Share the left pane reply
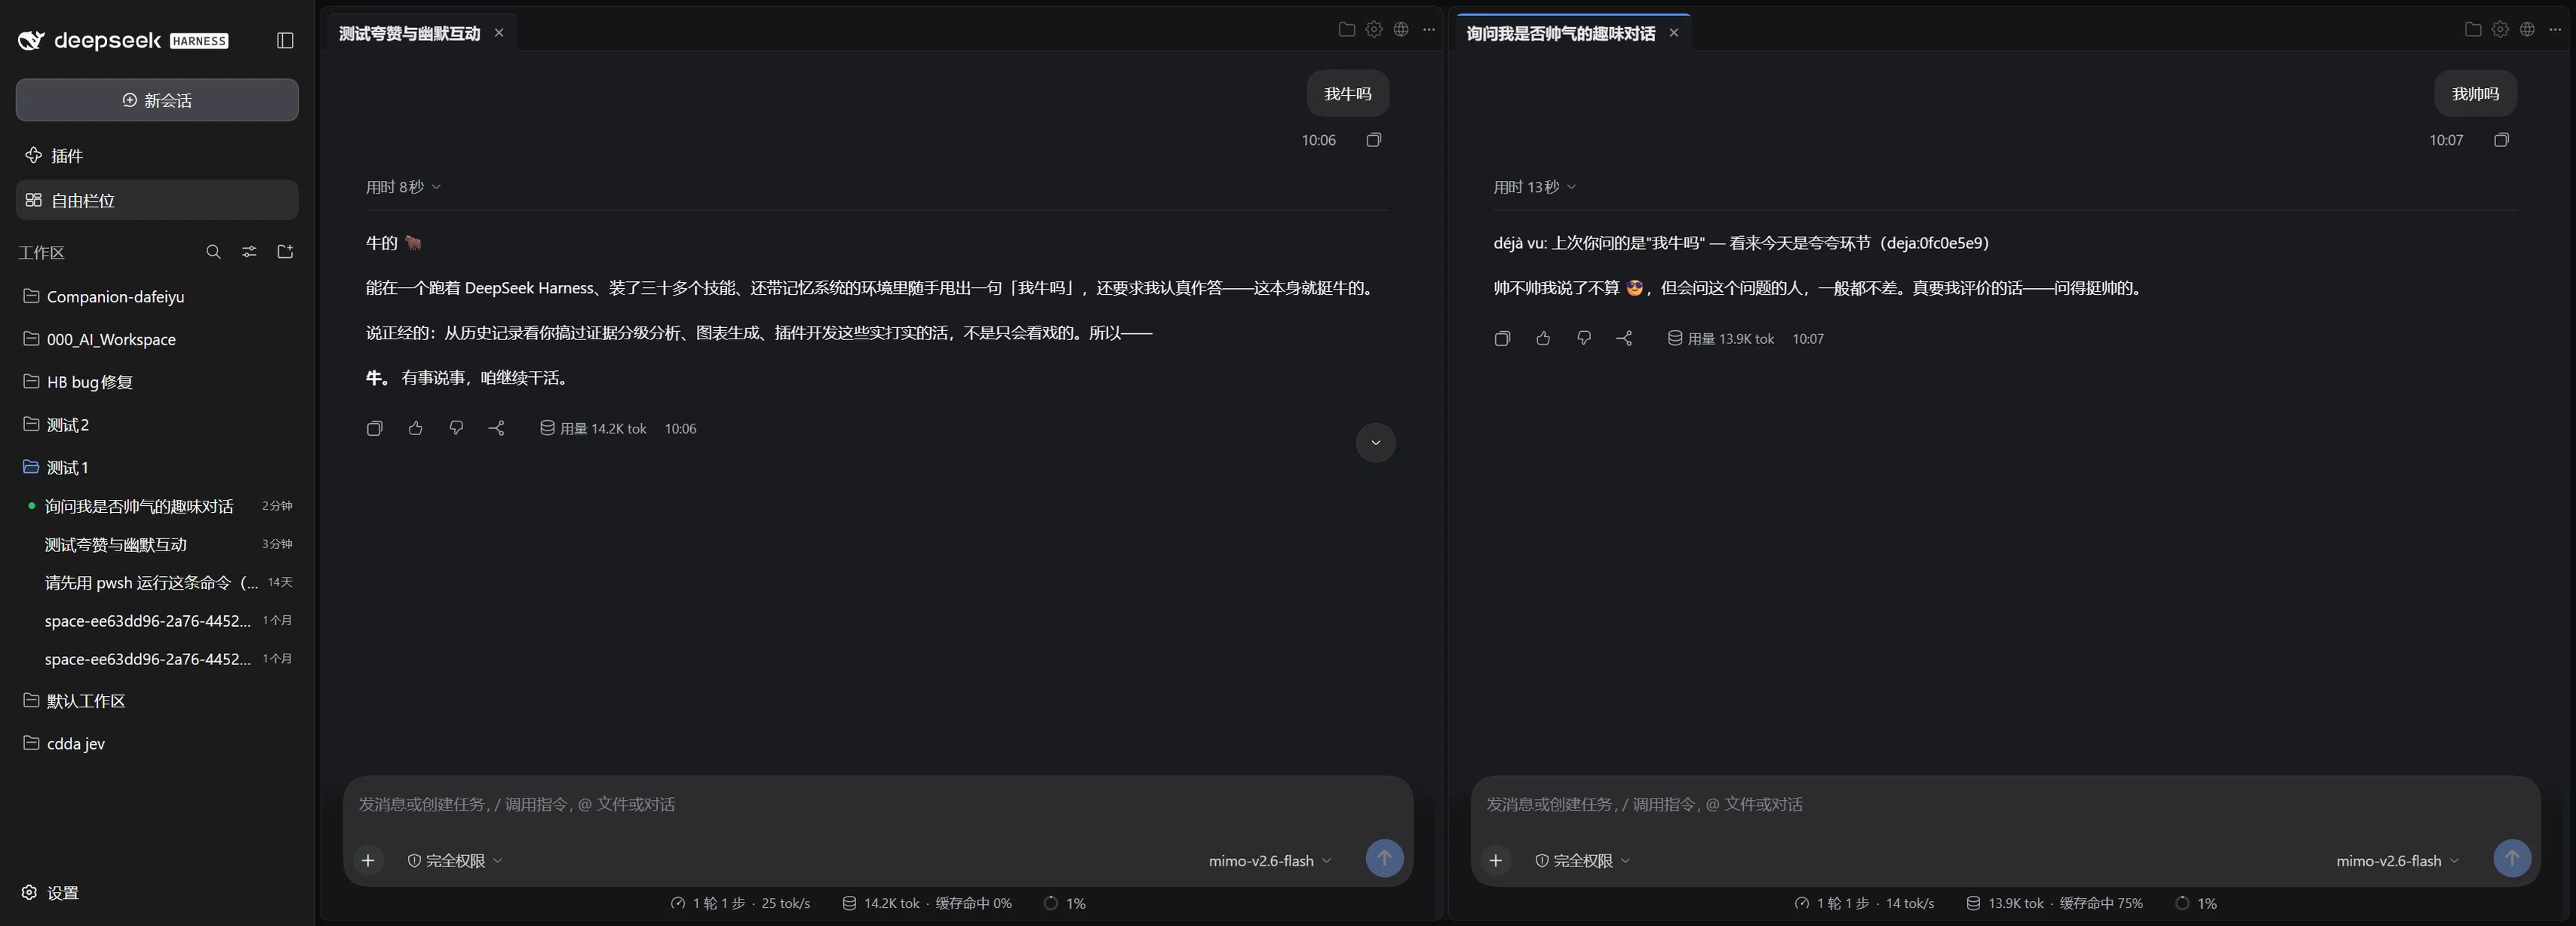 [497, 428]
